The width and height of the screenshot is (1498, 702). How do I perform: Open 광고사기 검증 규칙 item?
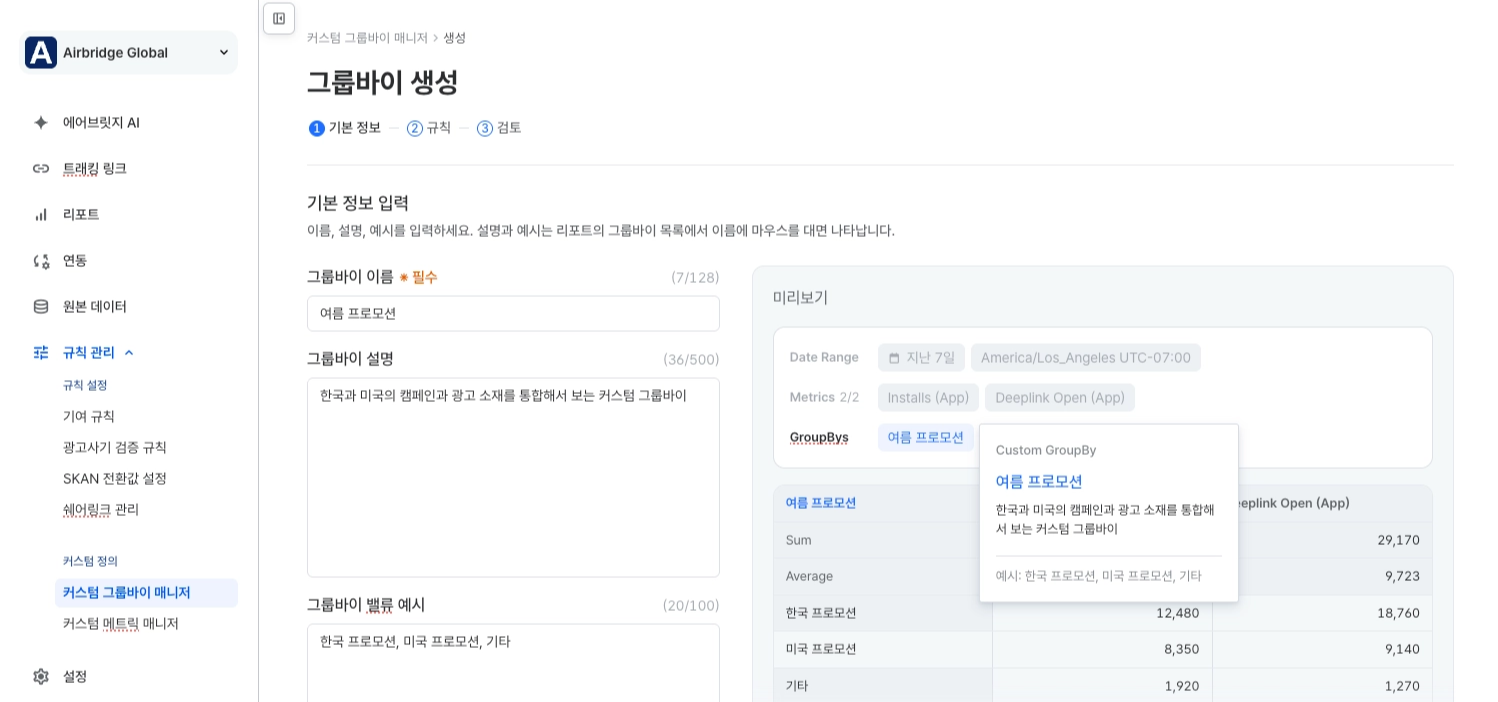click(115, 447)
